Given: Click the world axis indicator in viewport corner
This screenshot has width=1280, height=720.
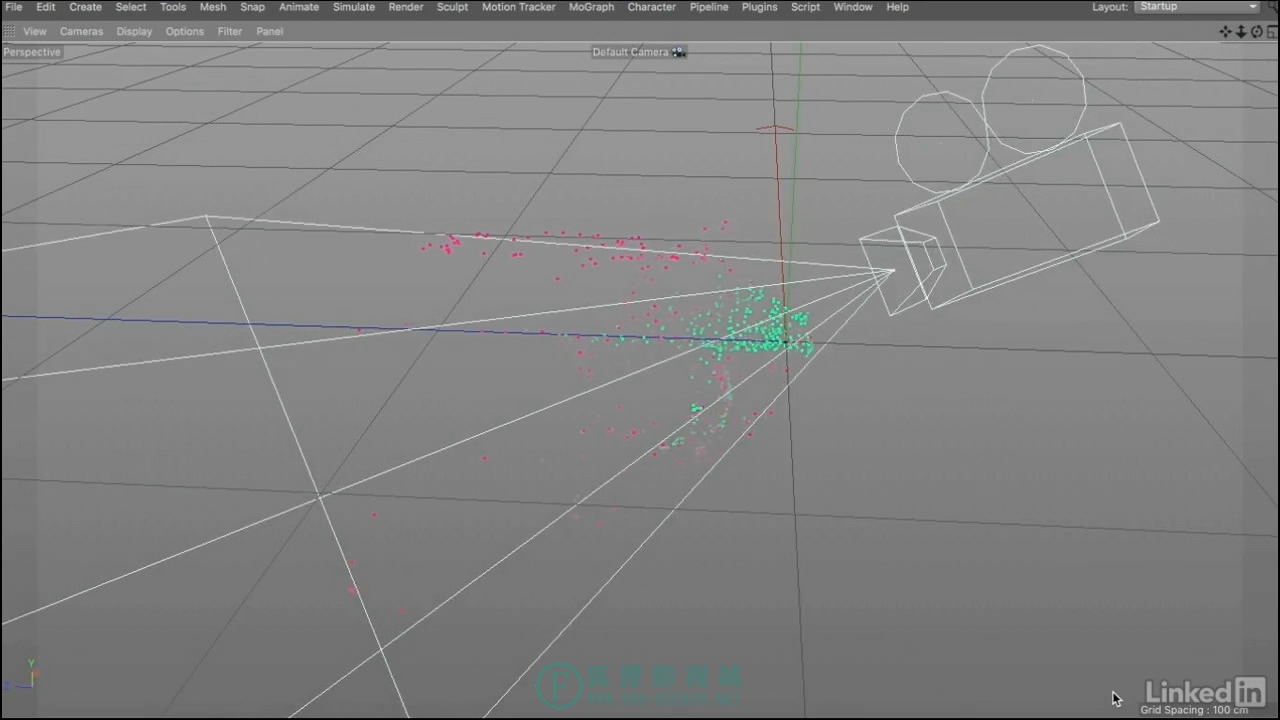Looking at the screenshot, I should [20, 676].
